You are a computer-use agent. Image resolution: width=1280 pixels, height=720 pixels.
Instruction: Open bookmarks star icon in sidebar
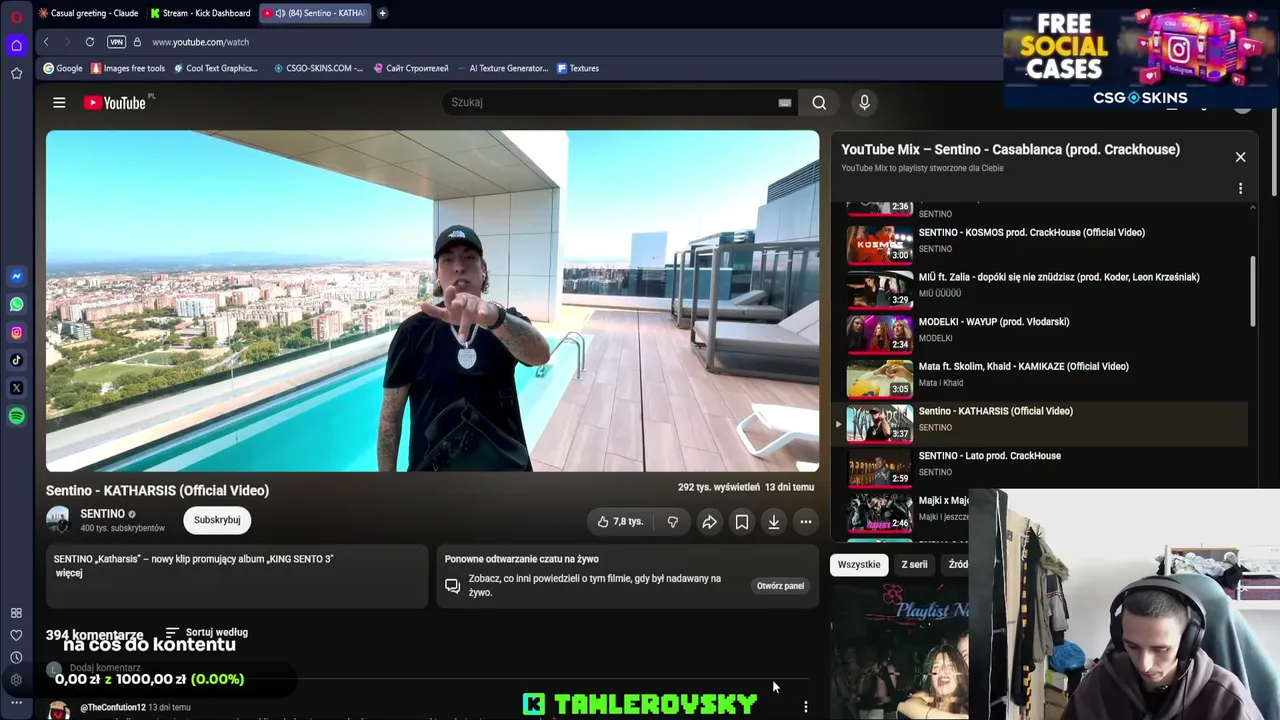16,73
